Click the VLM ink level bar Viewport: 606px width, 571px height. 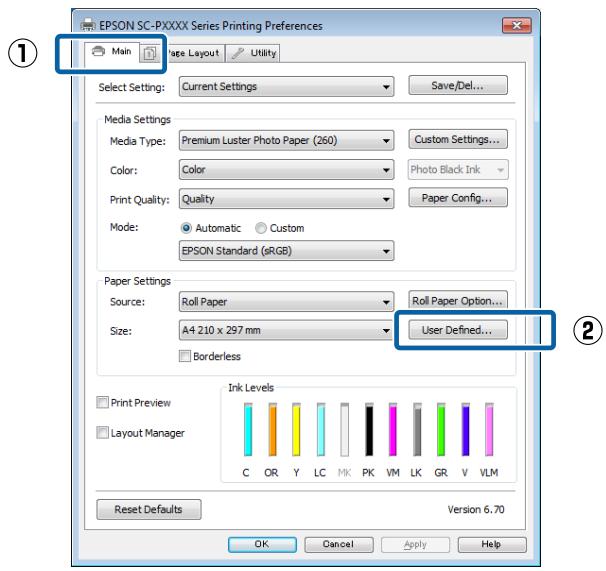pos(489,430)
